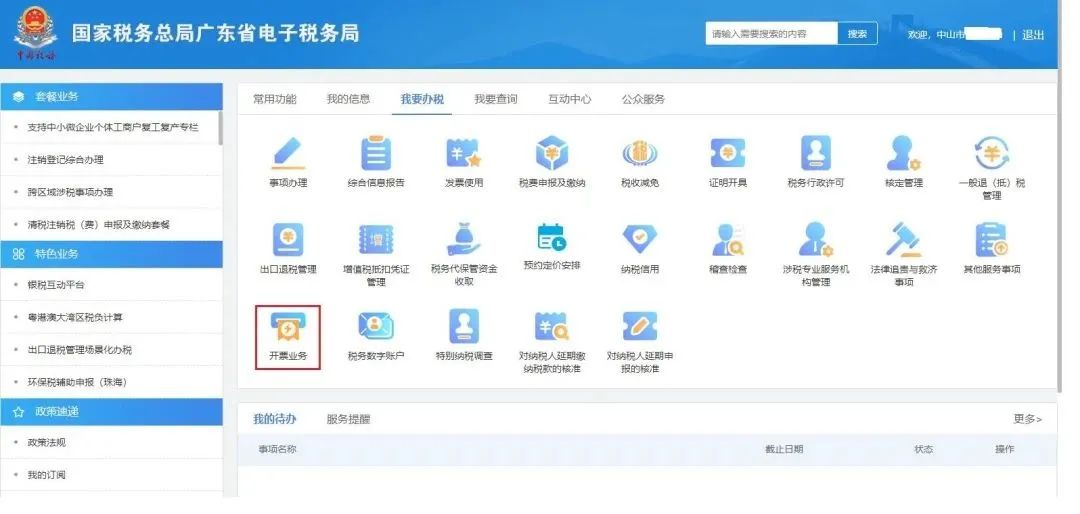
Task: Open 政策法规 sidebar link
Action: point(47,442)
